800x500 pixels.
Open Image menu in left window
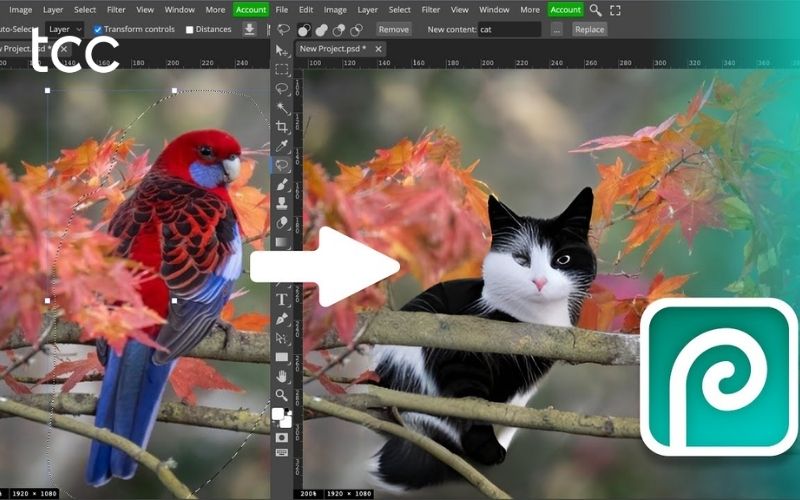(x=20, y=10)
